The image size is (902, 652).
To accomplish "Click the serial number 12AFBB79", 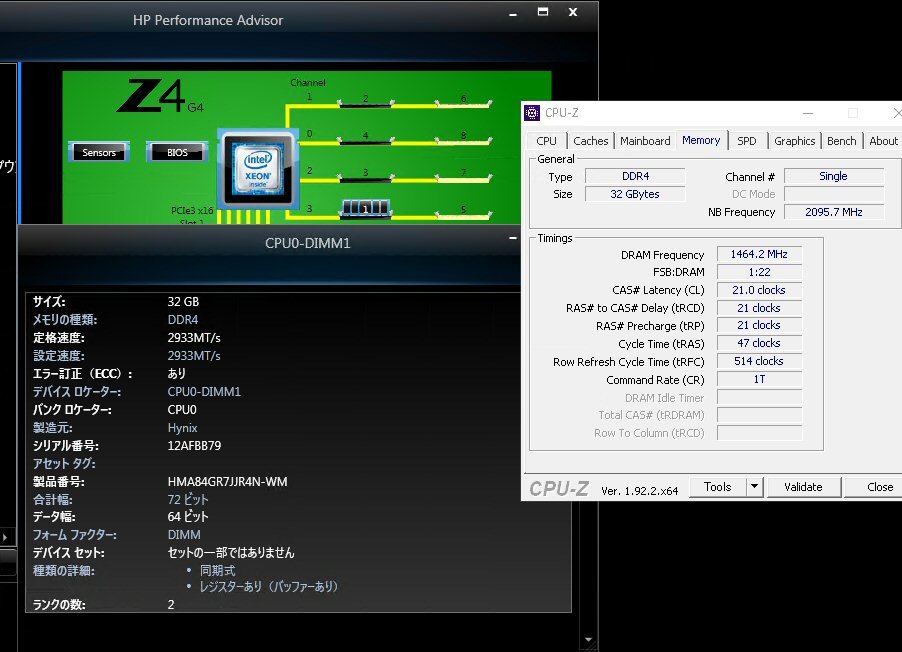I will click(x=194, y=445).
